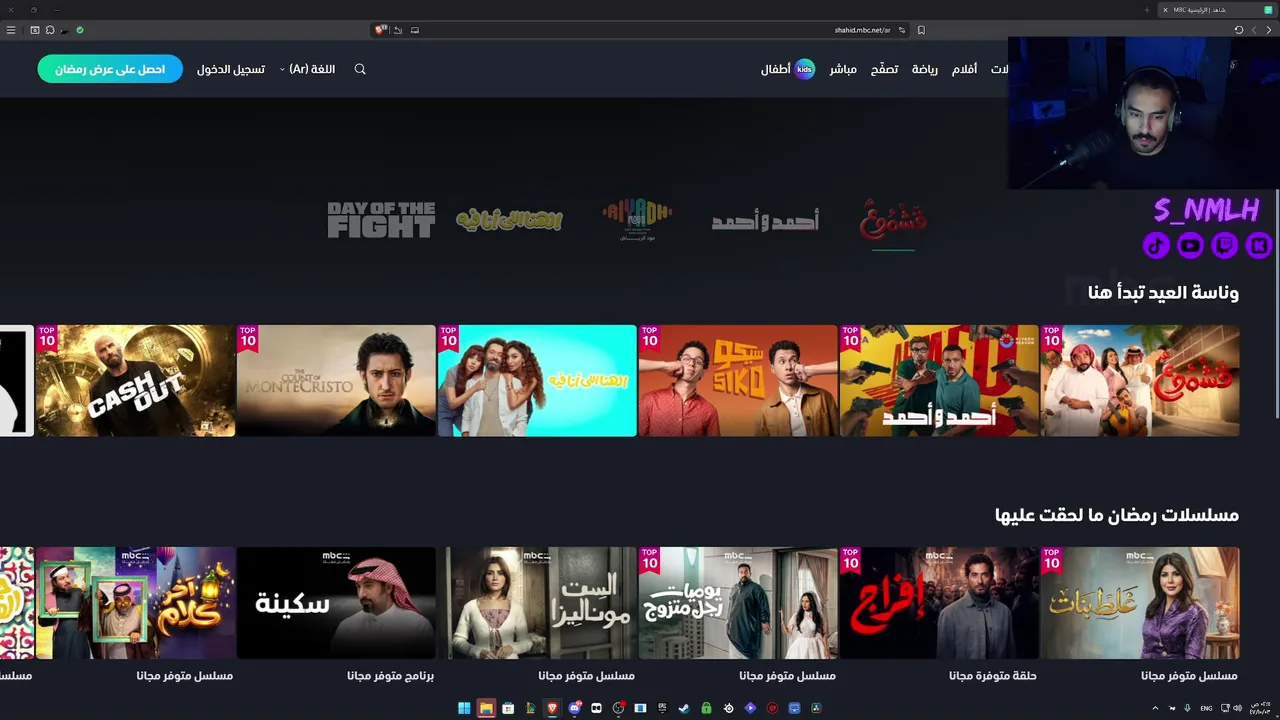The width and height of the screenshot is (1280, 720).
Task: Expand the اللغة (Ar) language dropdown
Action: click(307, 69)
